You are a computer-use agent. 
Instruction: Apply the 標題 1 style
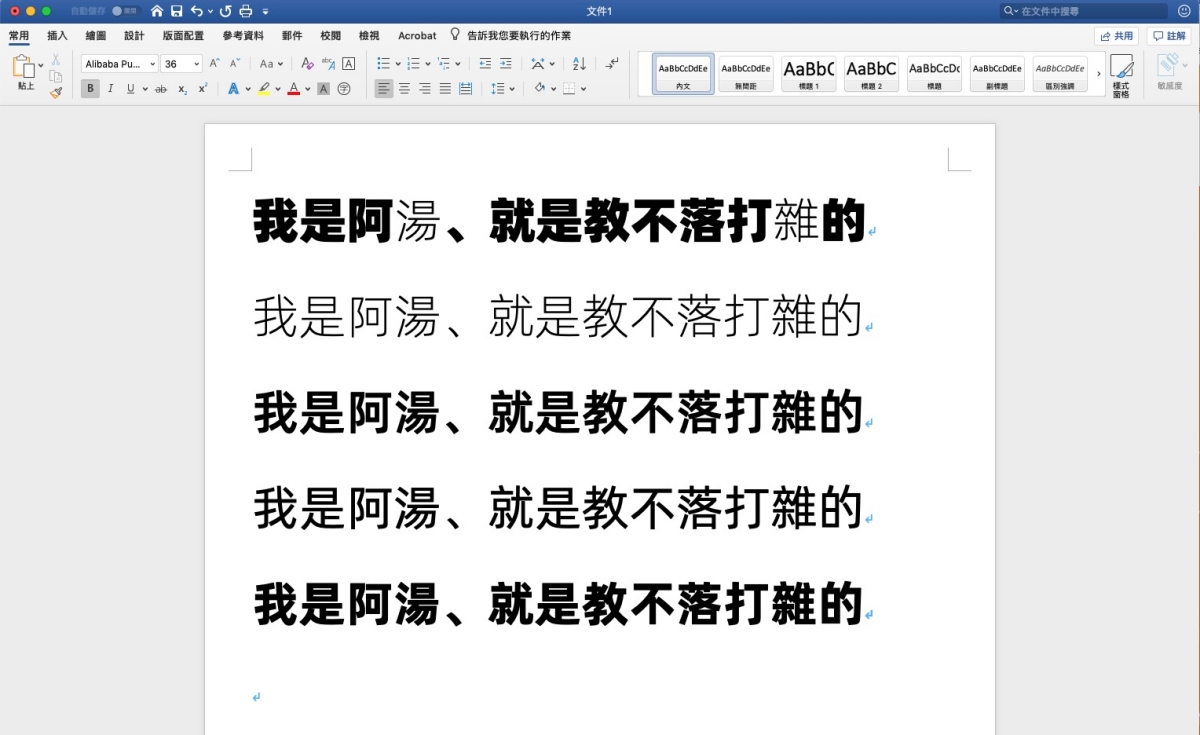[808, 74]
